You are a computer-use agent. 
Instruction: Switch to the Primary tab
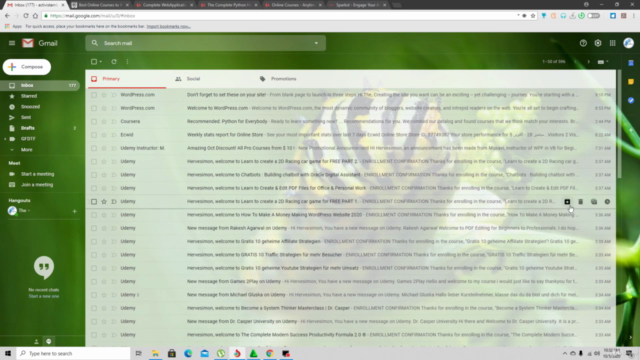[x=127, y=79]
